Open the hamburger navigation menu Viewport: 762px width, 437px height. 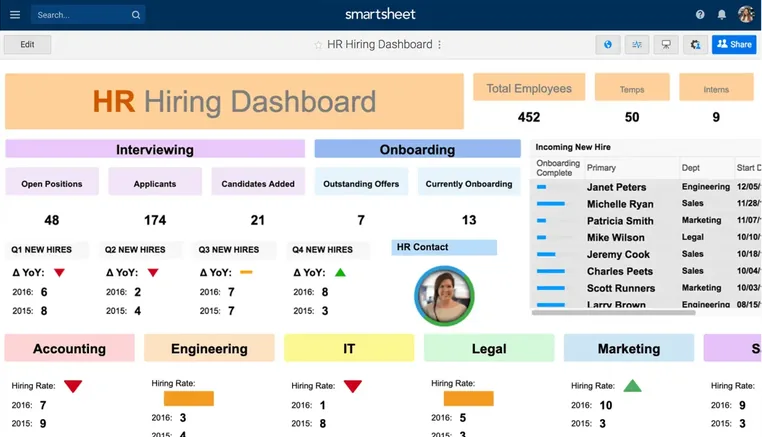click(x=15, y=15)
